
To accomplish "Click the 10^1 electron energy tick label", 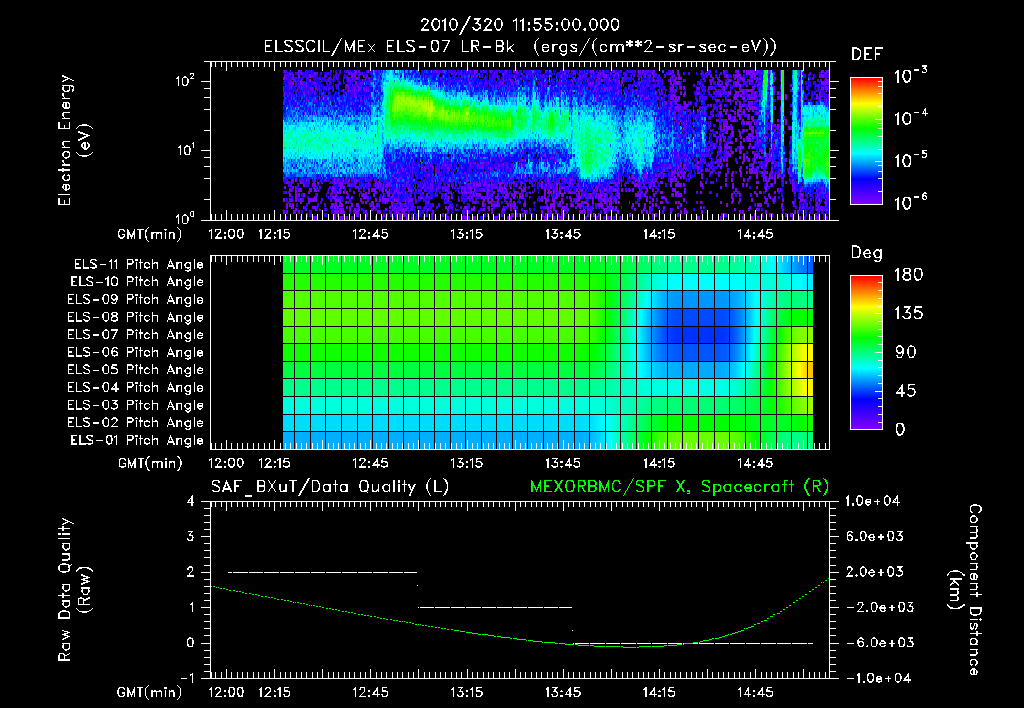I will (185, 150).
